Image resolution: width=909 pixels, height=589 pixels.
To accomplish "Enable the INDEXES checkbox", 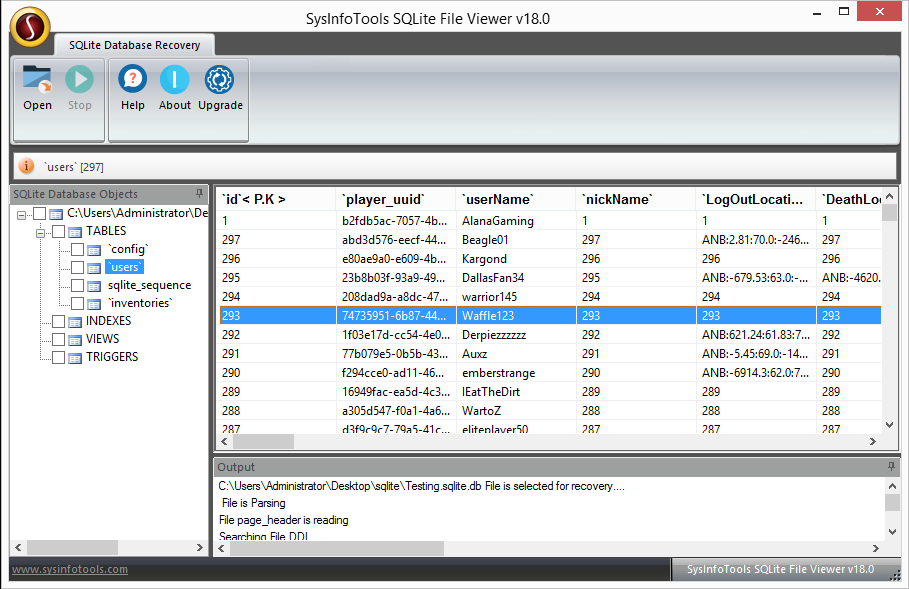I will [x=59, y=321].
